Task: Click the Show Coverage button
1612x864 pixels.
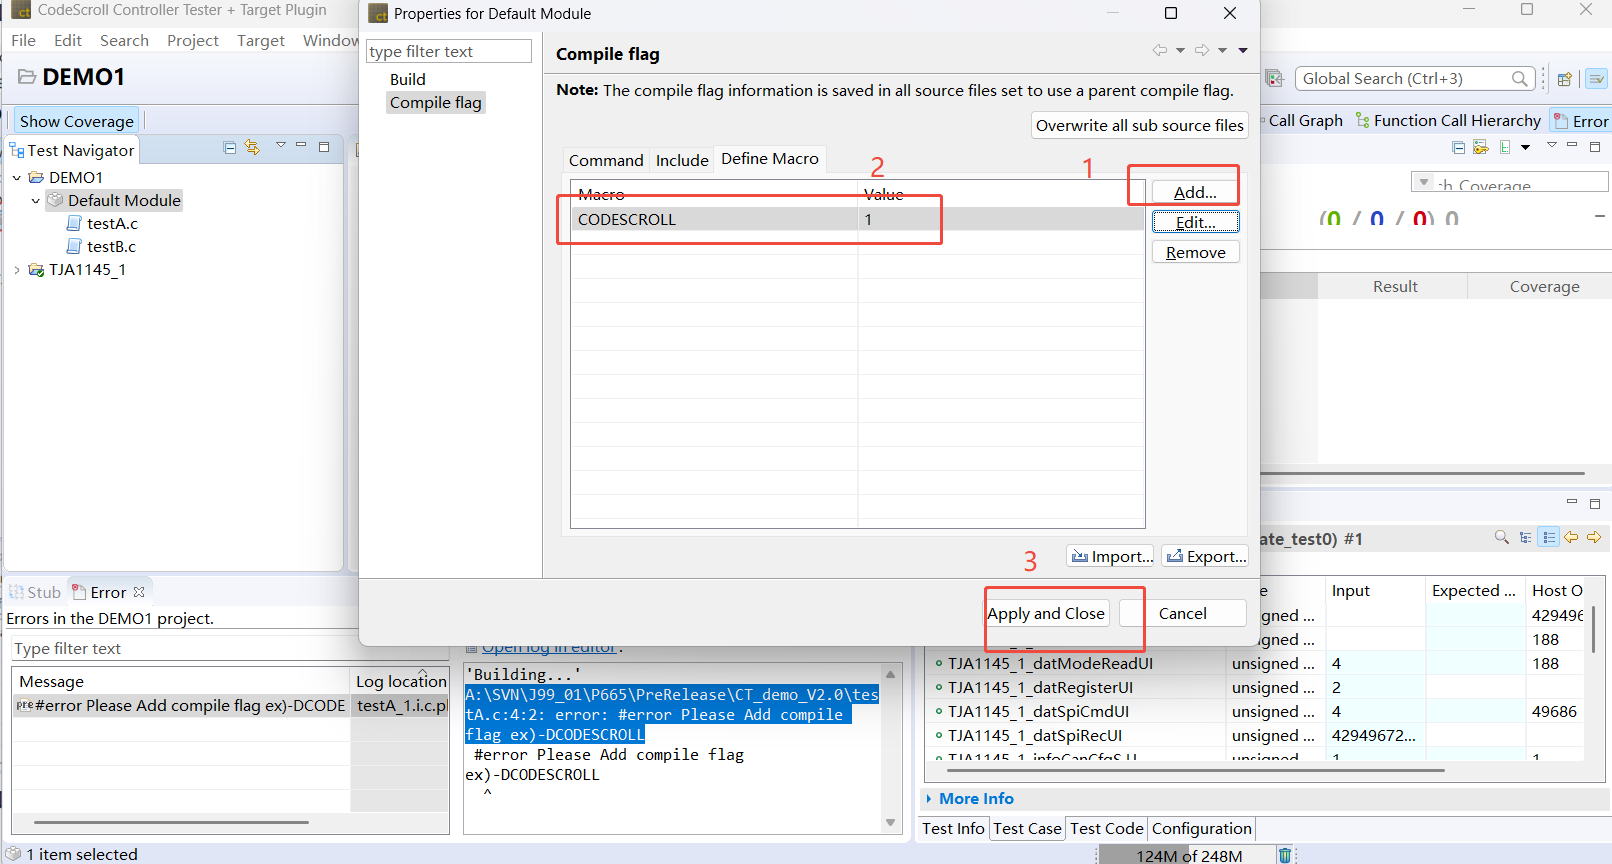Action: coord(76,121)
